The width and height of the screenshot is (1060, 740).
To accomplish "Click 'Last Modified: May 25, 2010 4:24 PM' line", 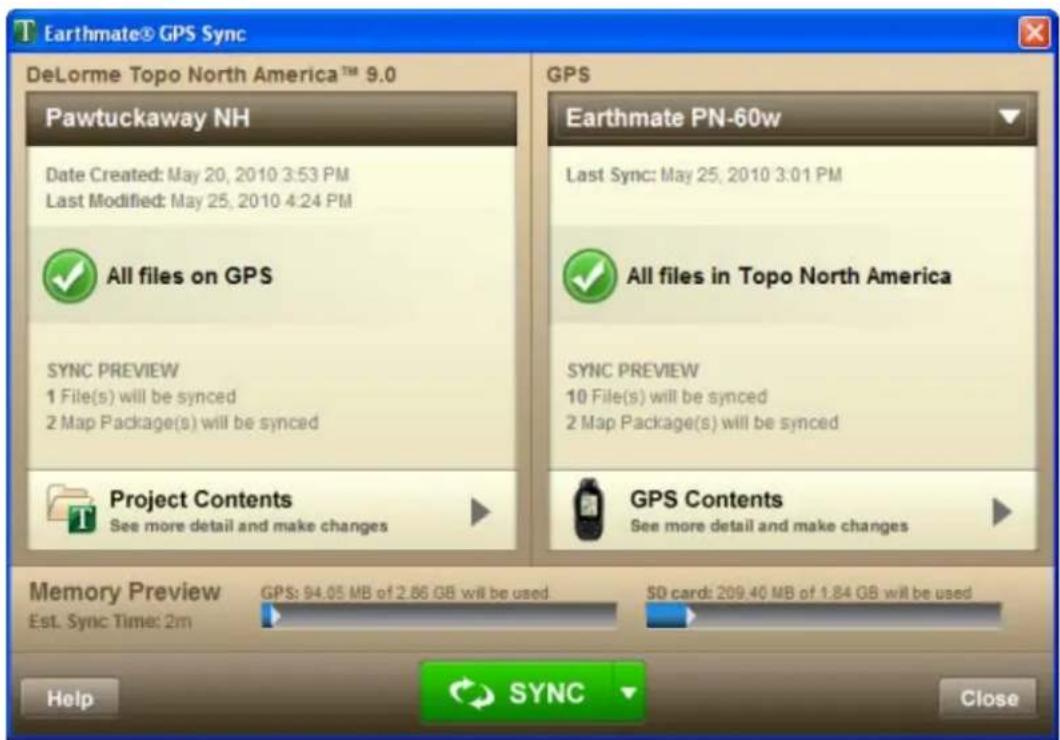I will (x=199, y=201).
